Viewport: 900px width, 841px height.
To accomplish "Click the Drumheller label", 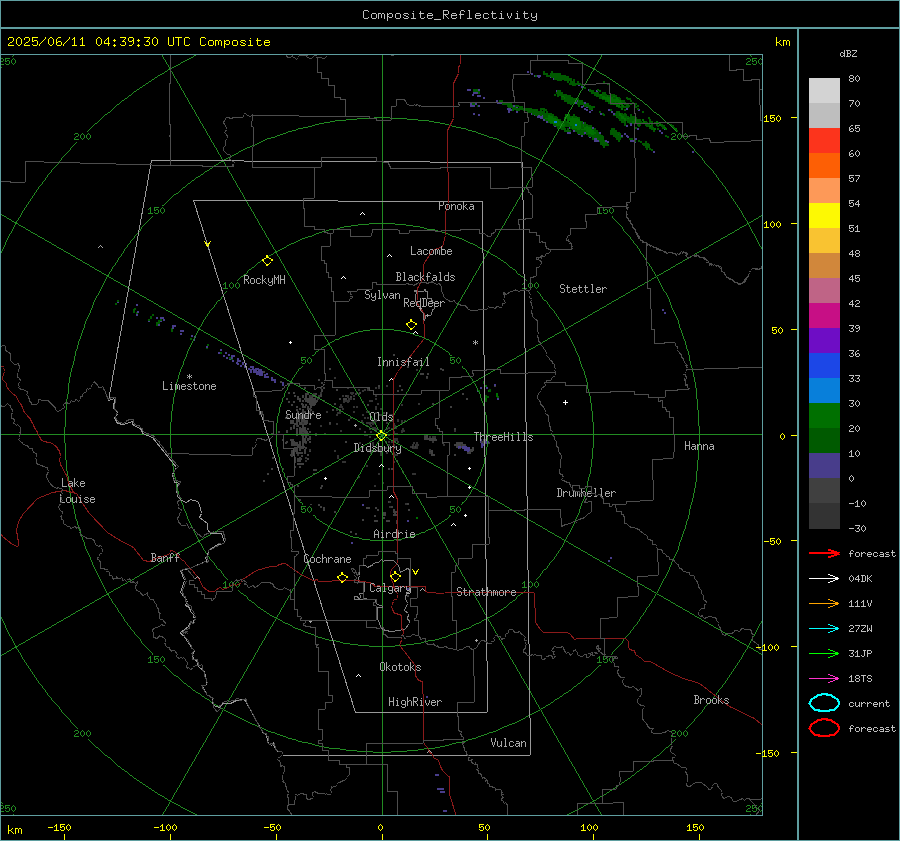I will pos(586,493).
